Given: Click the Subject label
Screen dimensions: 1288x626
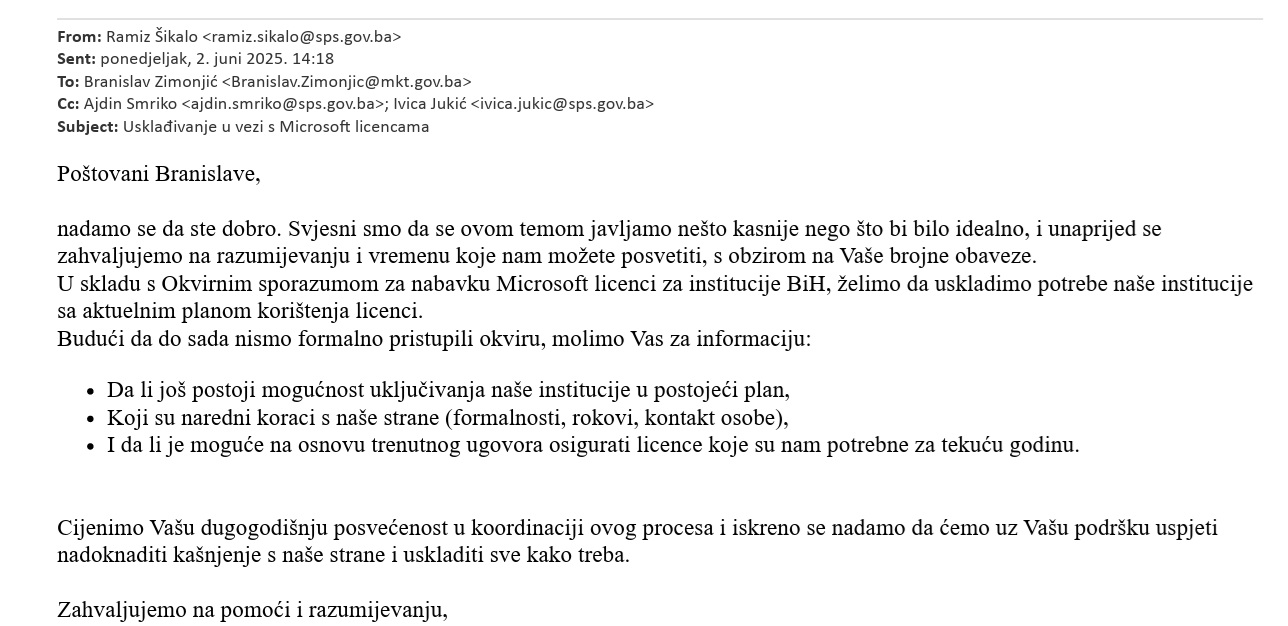Looking at the screenshot, I should click(87, 127).
